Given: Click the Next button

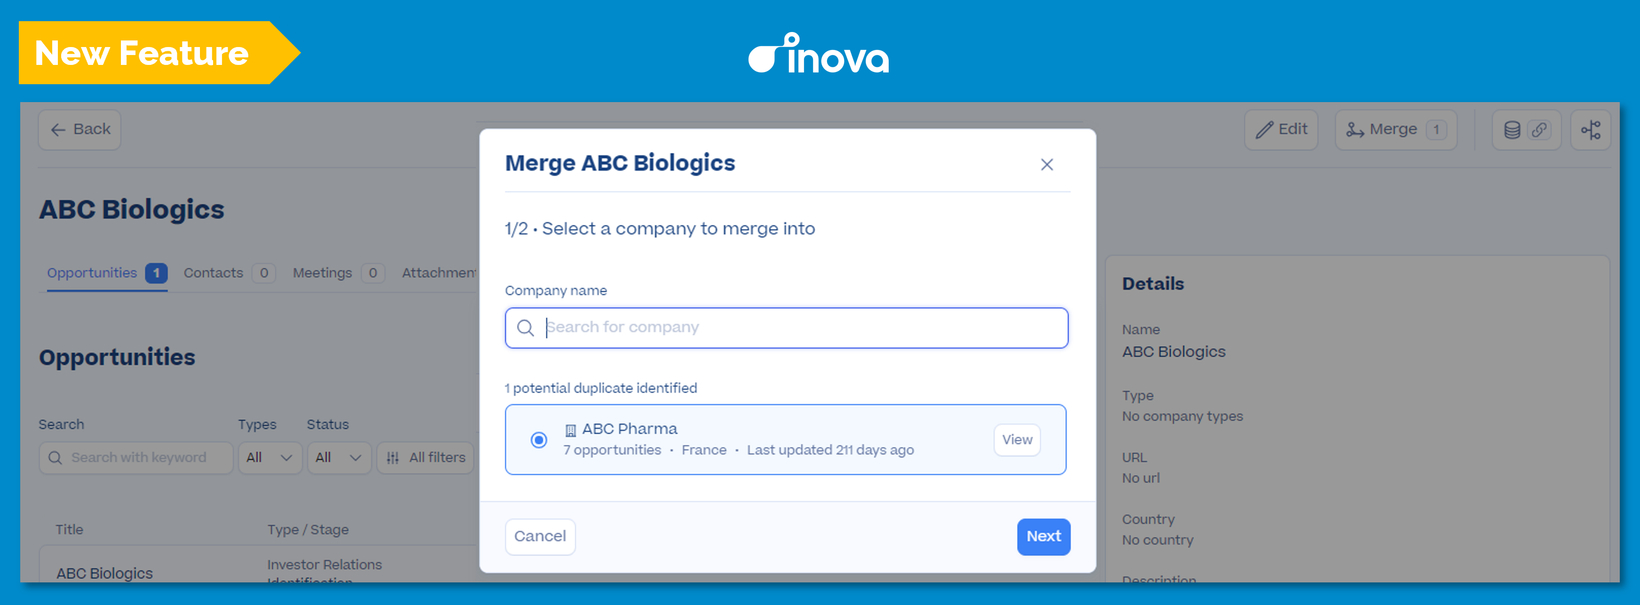Looking at the screenshot, I should point(1044,537).
